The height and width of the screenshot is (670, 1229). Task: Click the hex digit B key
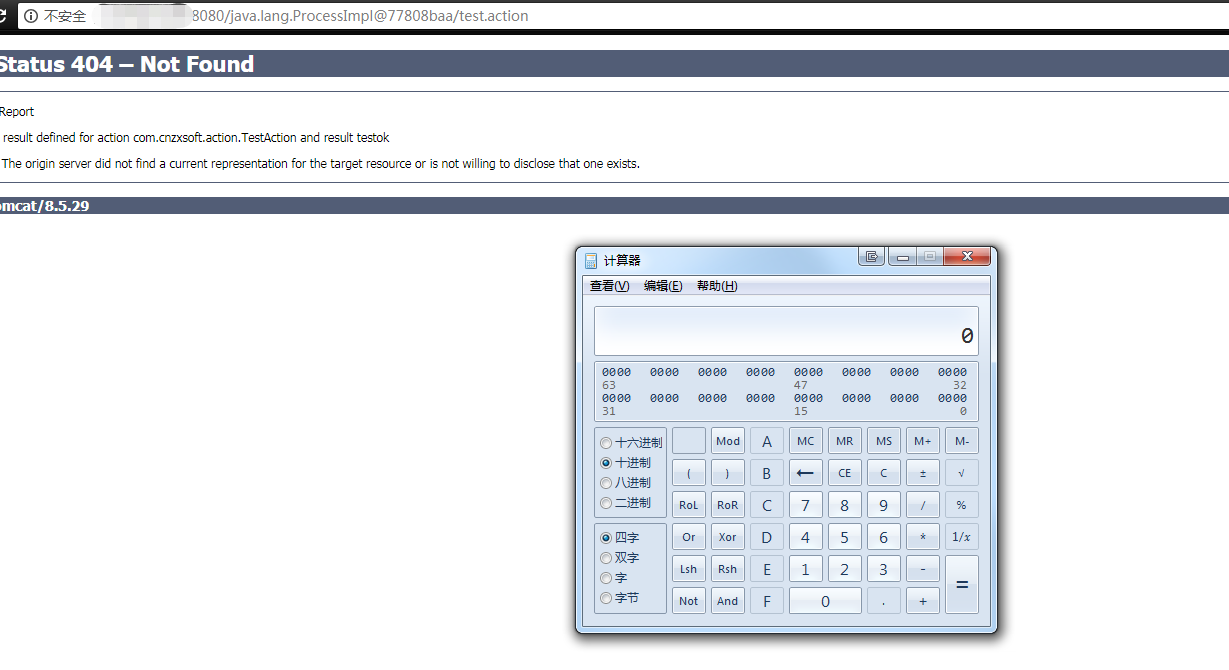[767, 473]
